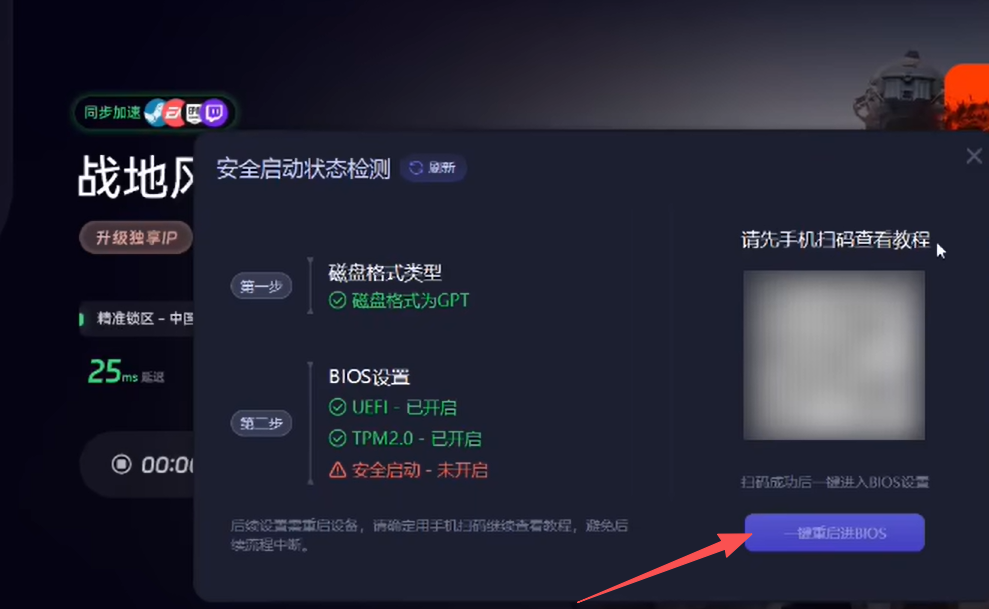Click the 安全启动 - 未开启 status text

tap(419, 470)
